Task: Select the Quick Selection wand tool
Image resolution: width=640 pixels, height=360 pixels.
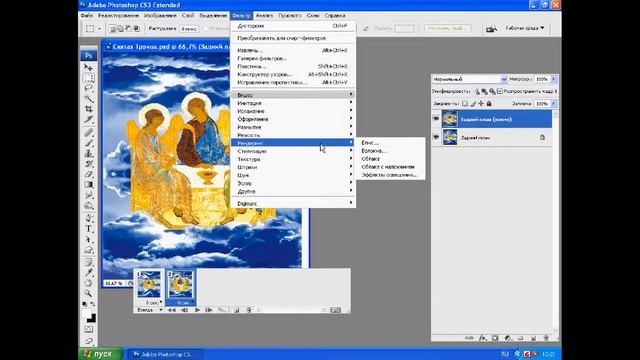Action: tap(89, 99)
